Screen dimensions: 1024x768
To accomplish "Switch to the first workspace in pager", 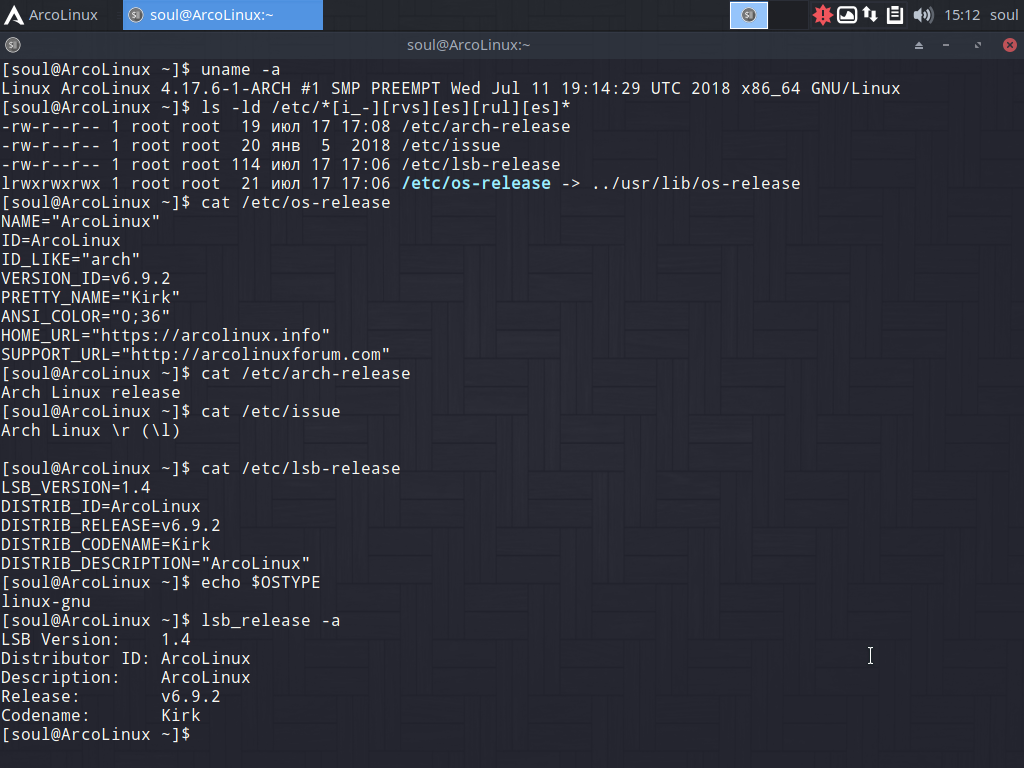I will click(748, 15).
